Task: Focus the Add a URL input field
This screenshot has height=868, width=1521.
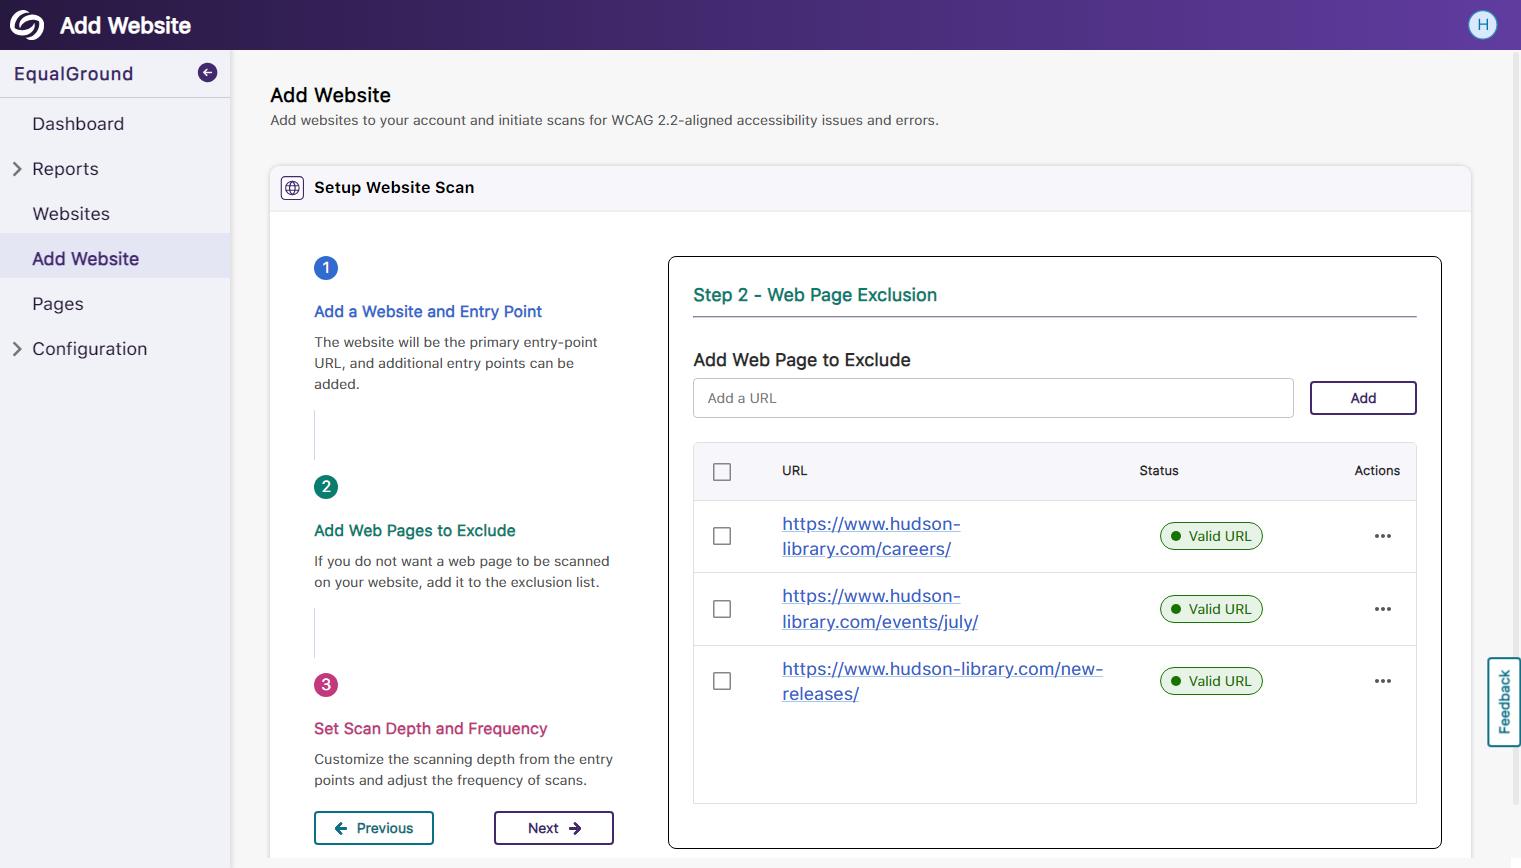Action: (x=992, y=398)
